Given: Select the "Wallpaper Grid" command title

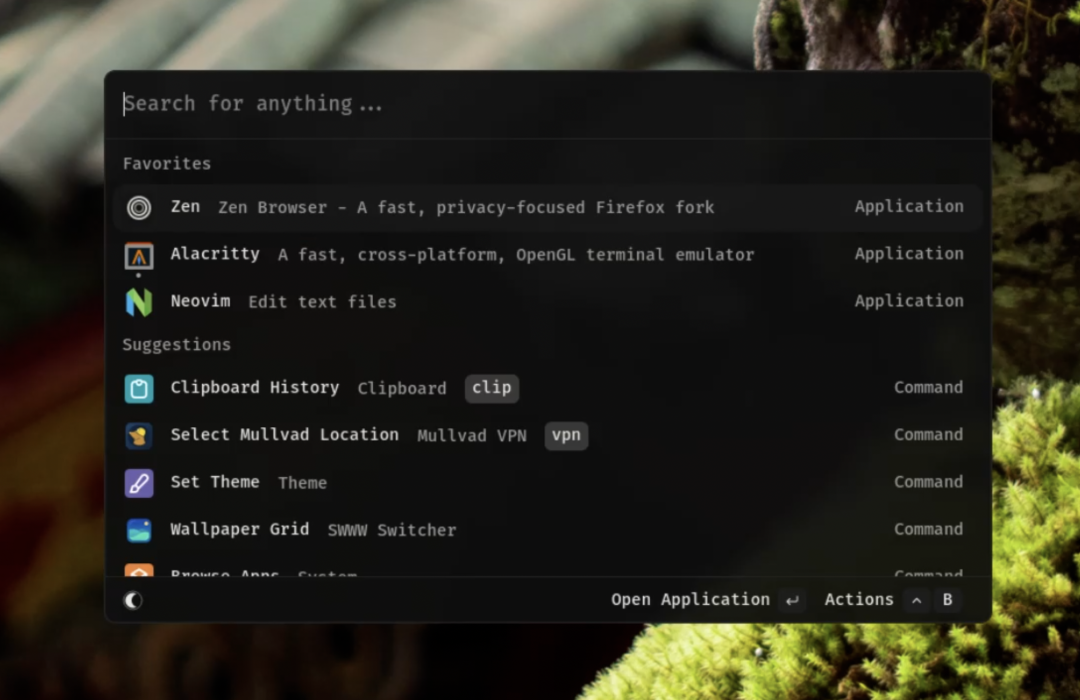Looking at the screenshot, I should pyautogui.click(x=240, y=530).
